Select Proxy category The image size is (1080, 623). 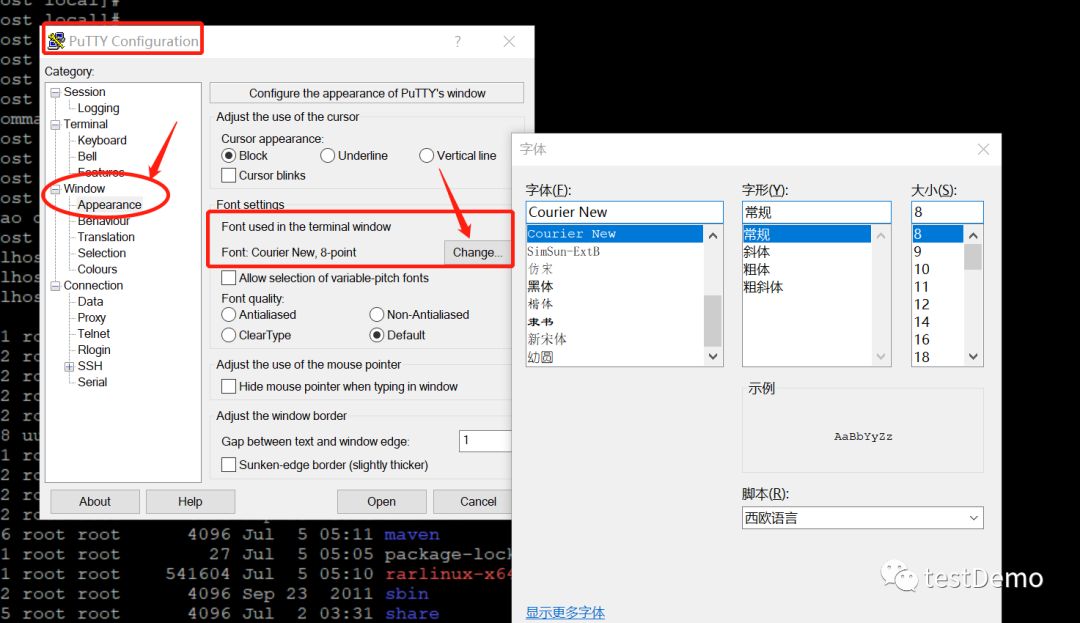point(92,317)
